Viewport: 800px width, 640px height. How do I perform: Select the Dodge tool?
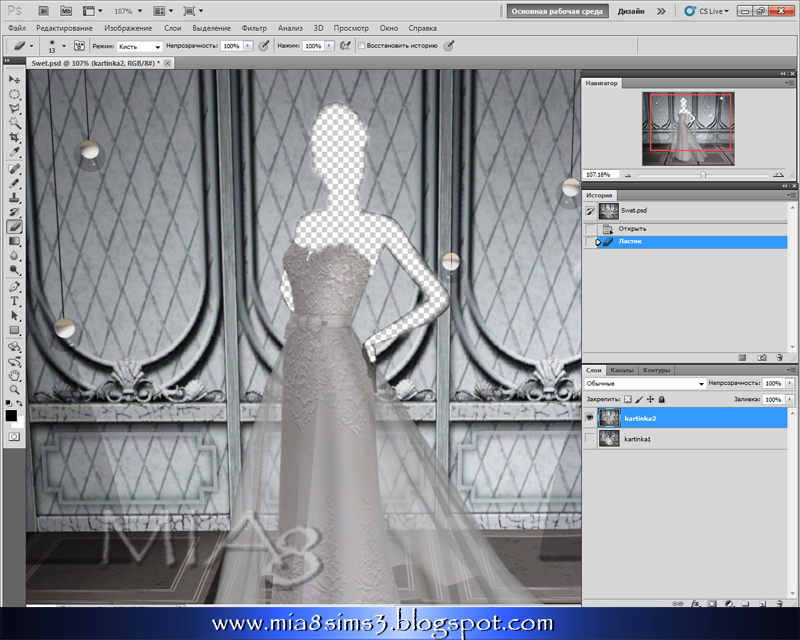point(14,270)
